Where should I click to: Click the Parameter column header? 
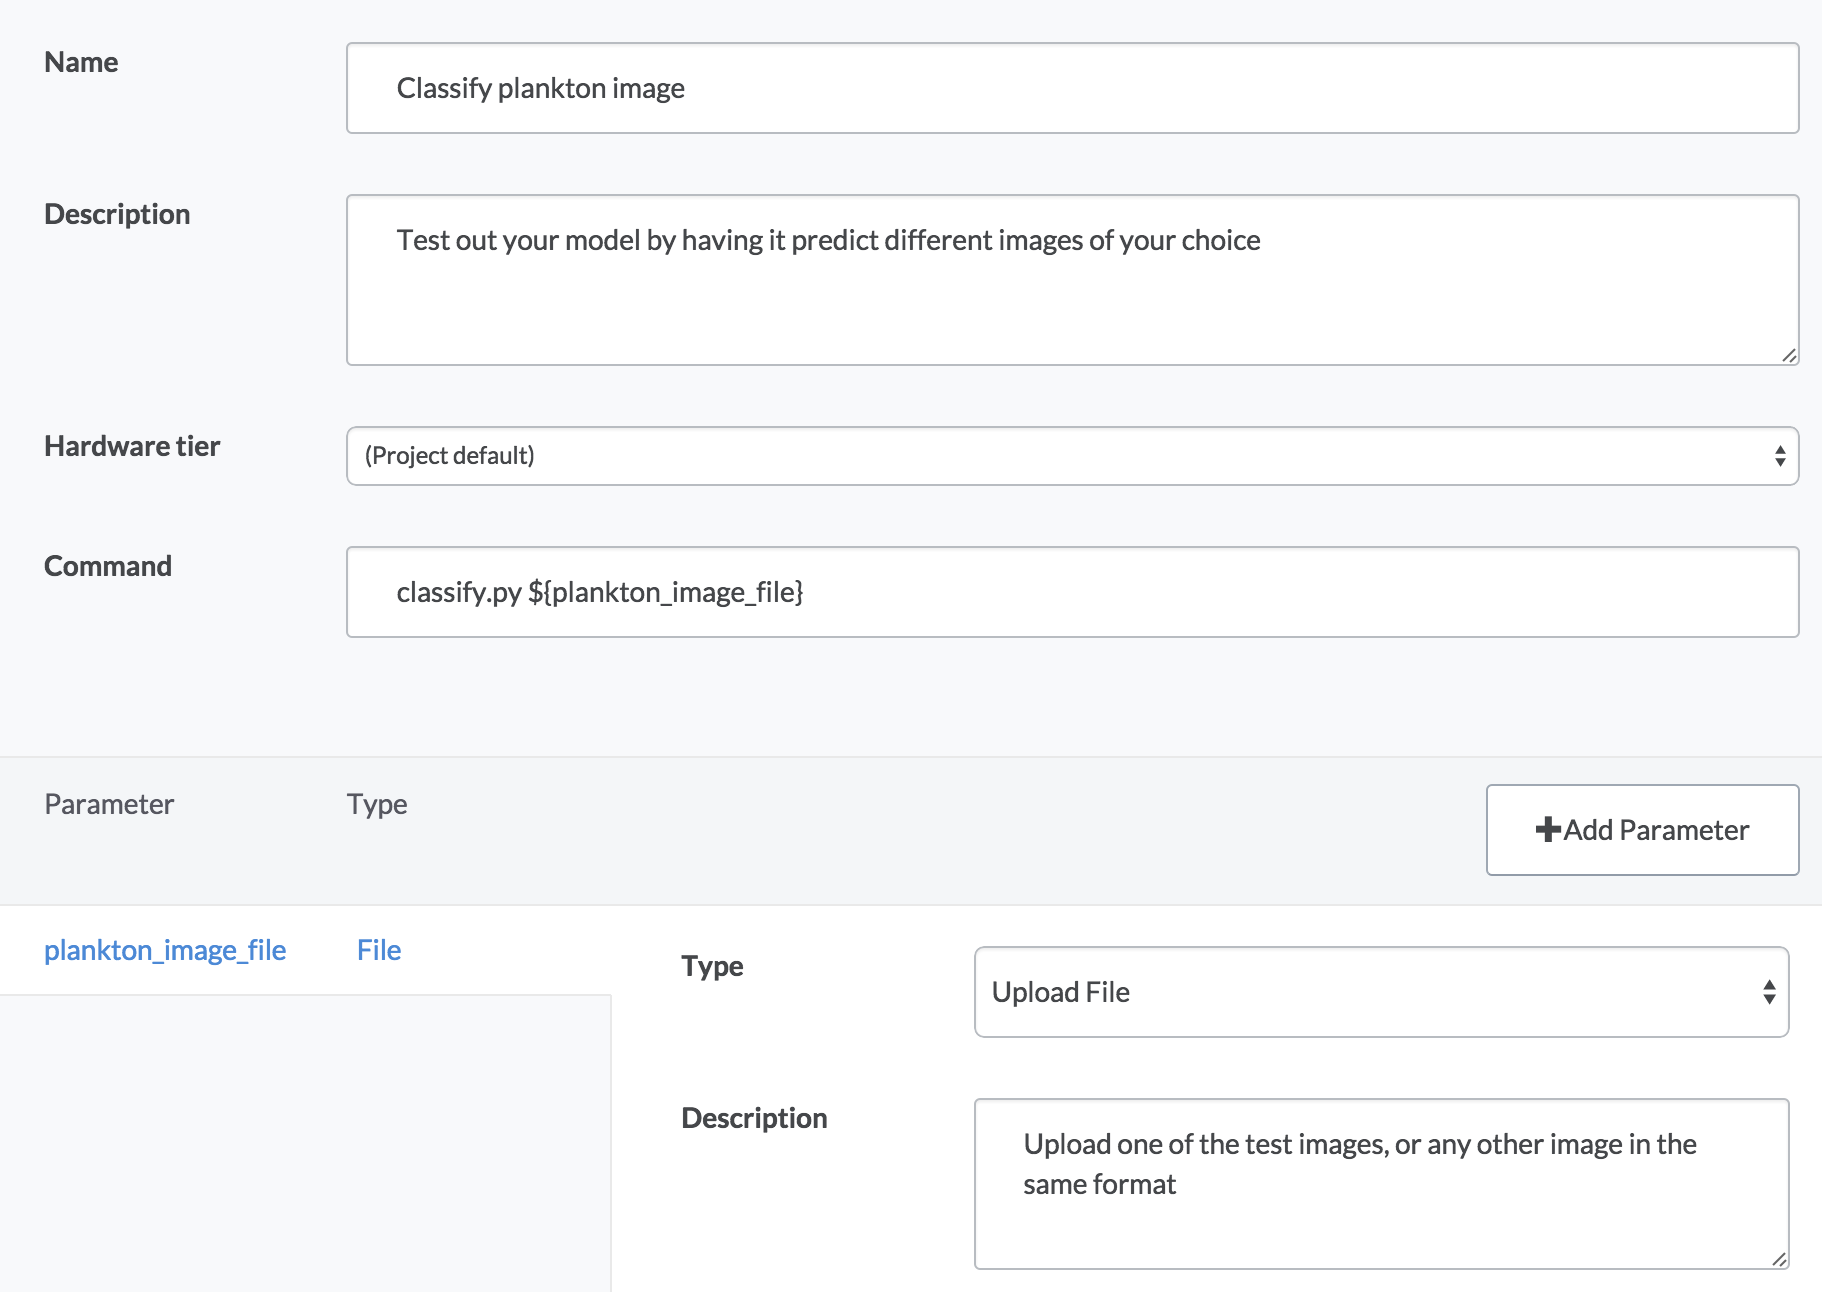pos(109,804)
